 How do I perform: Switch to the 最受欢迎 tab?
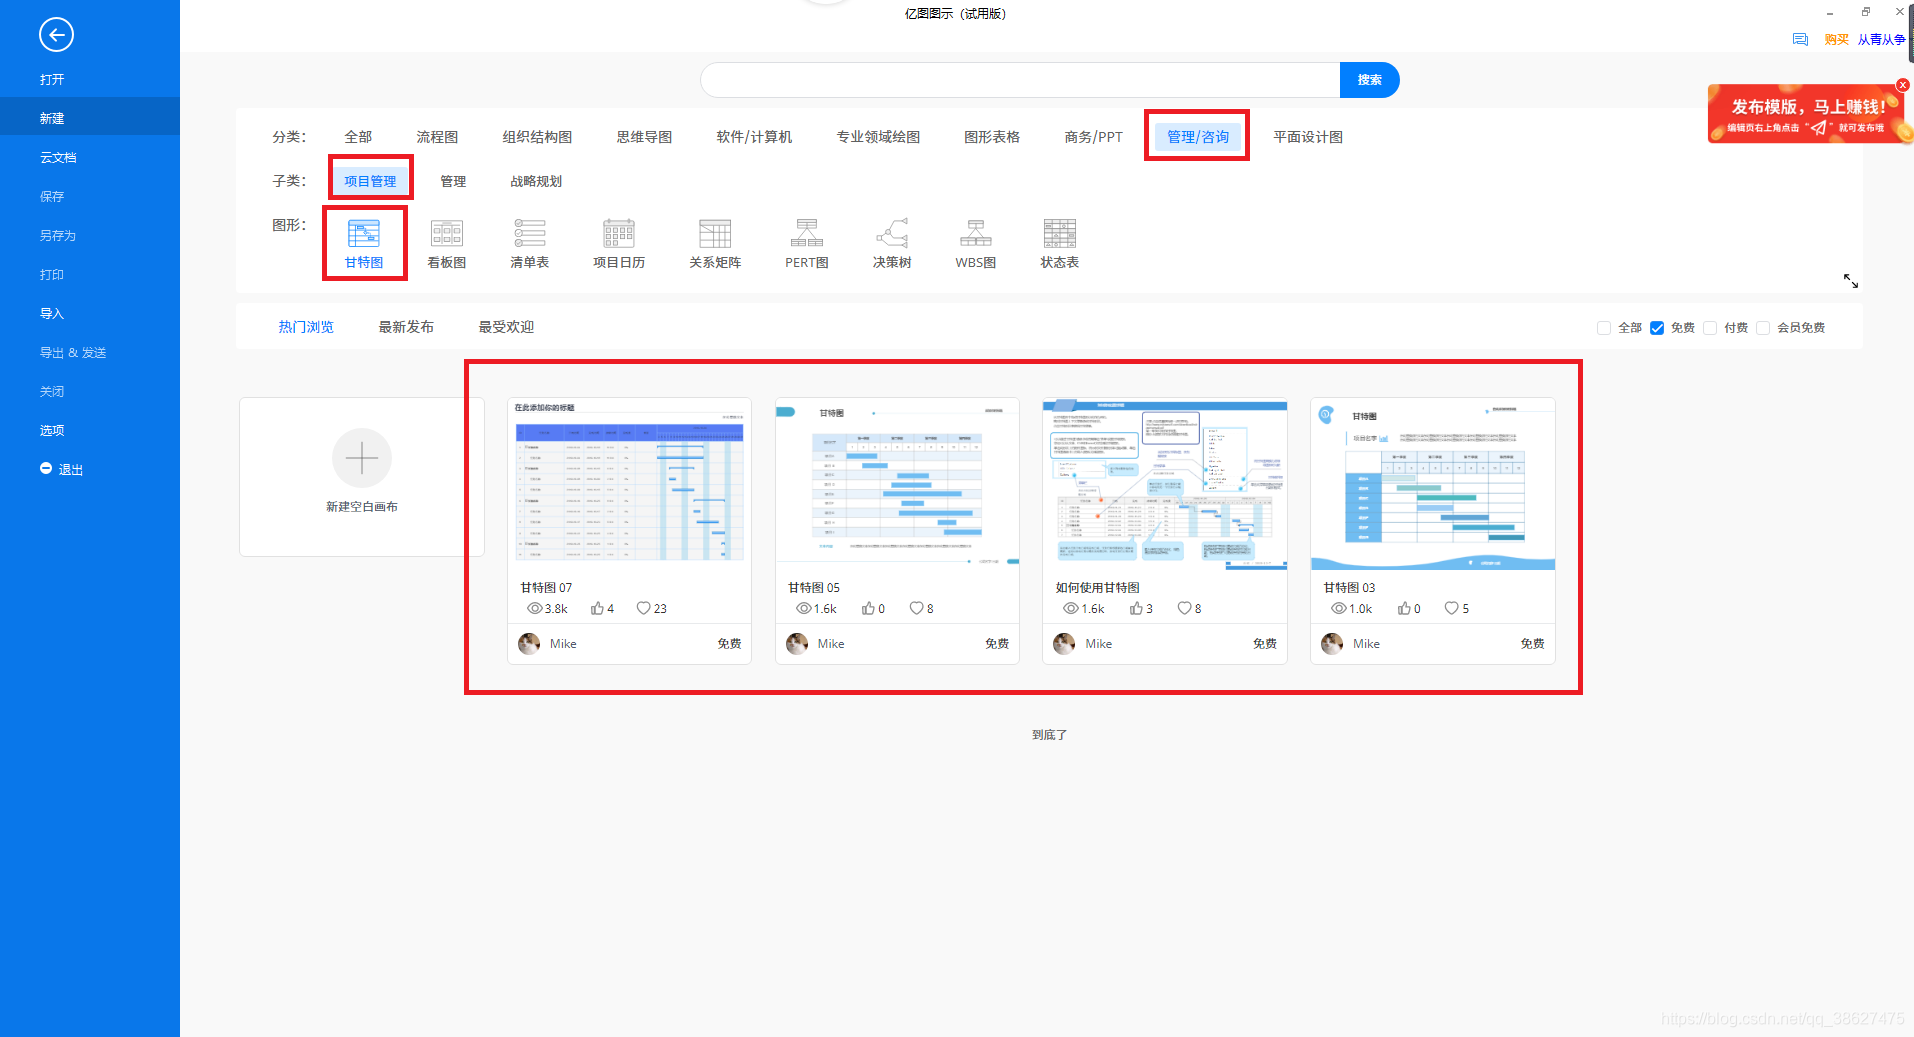tap(506, 327)
